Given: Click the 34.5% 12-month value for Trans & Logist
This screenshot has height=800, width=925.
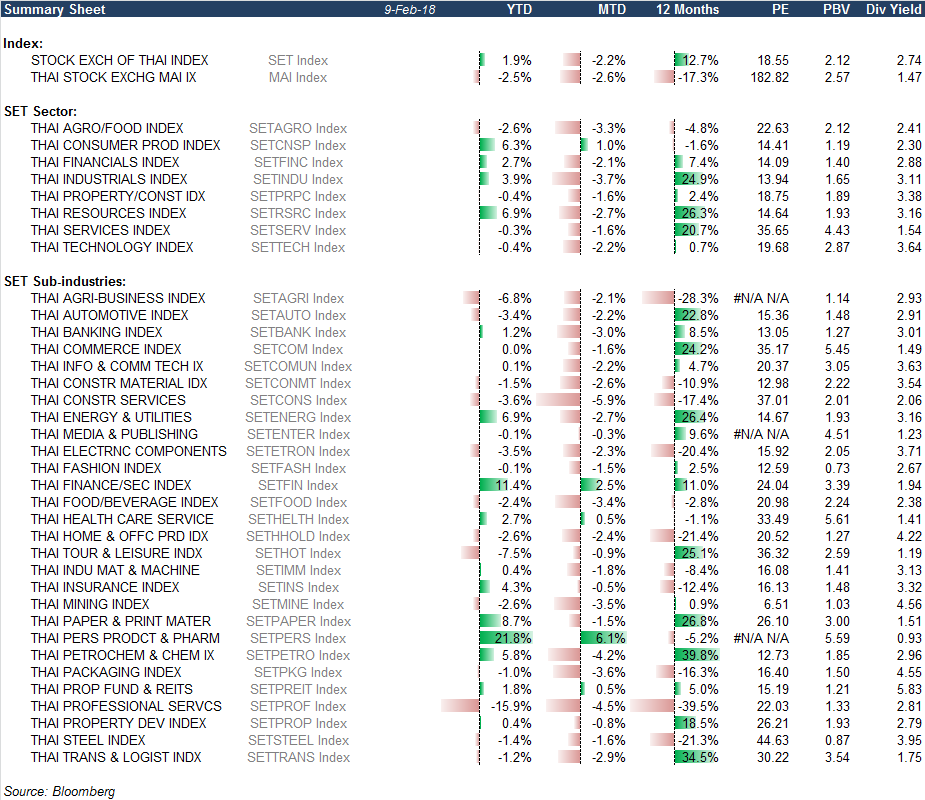Looking at the screenshot, I should (700, 758).
